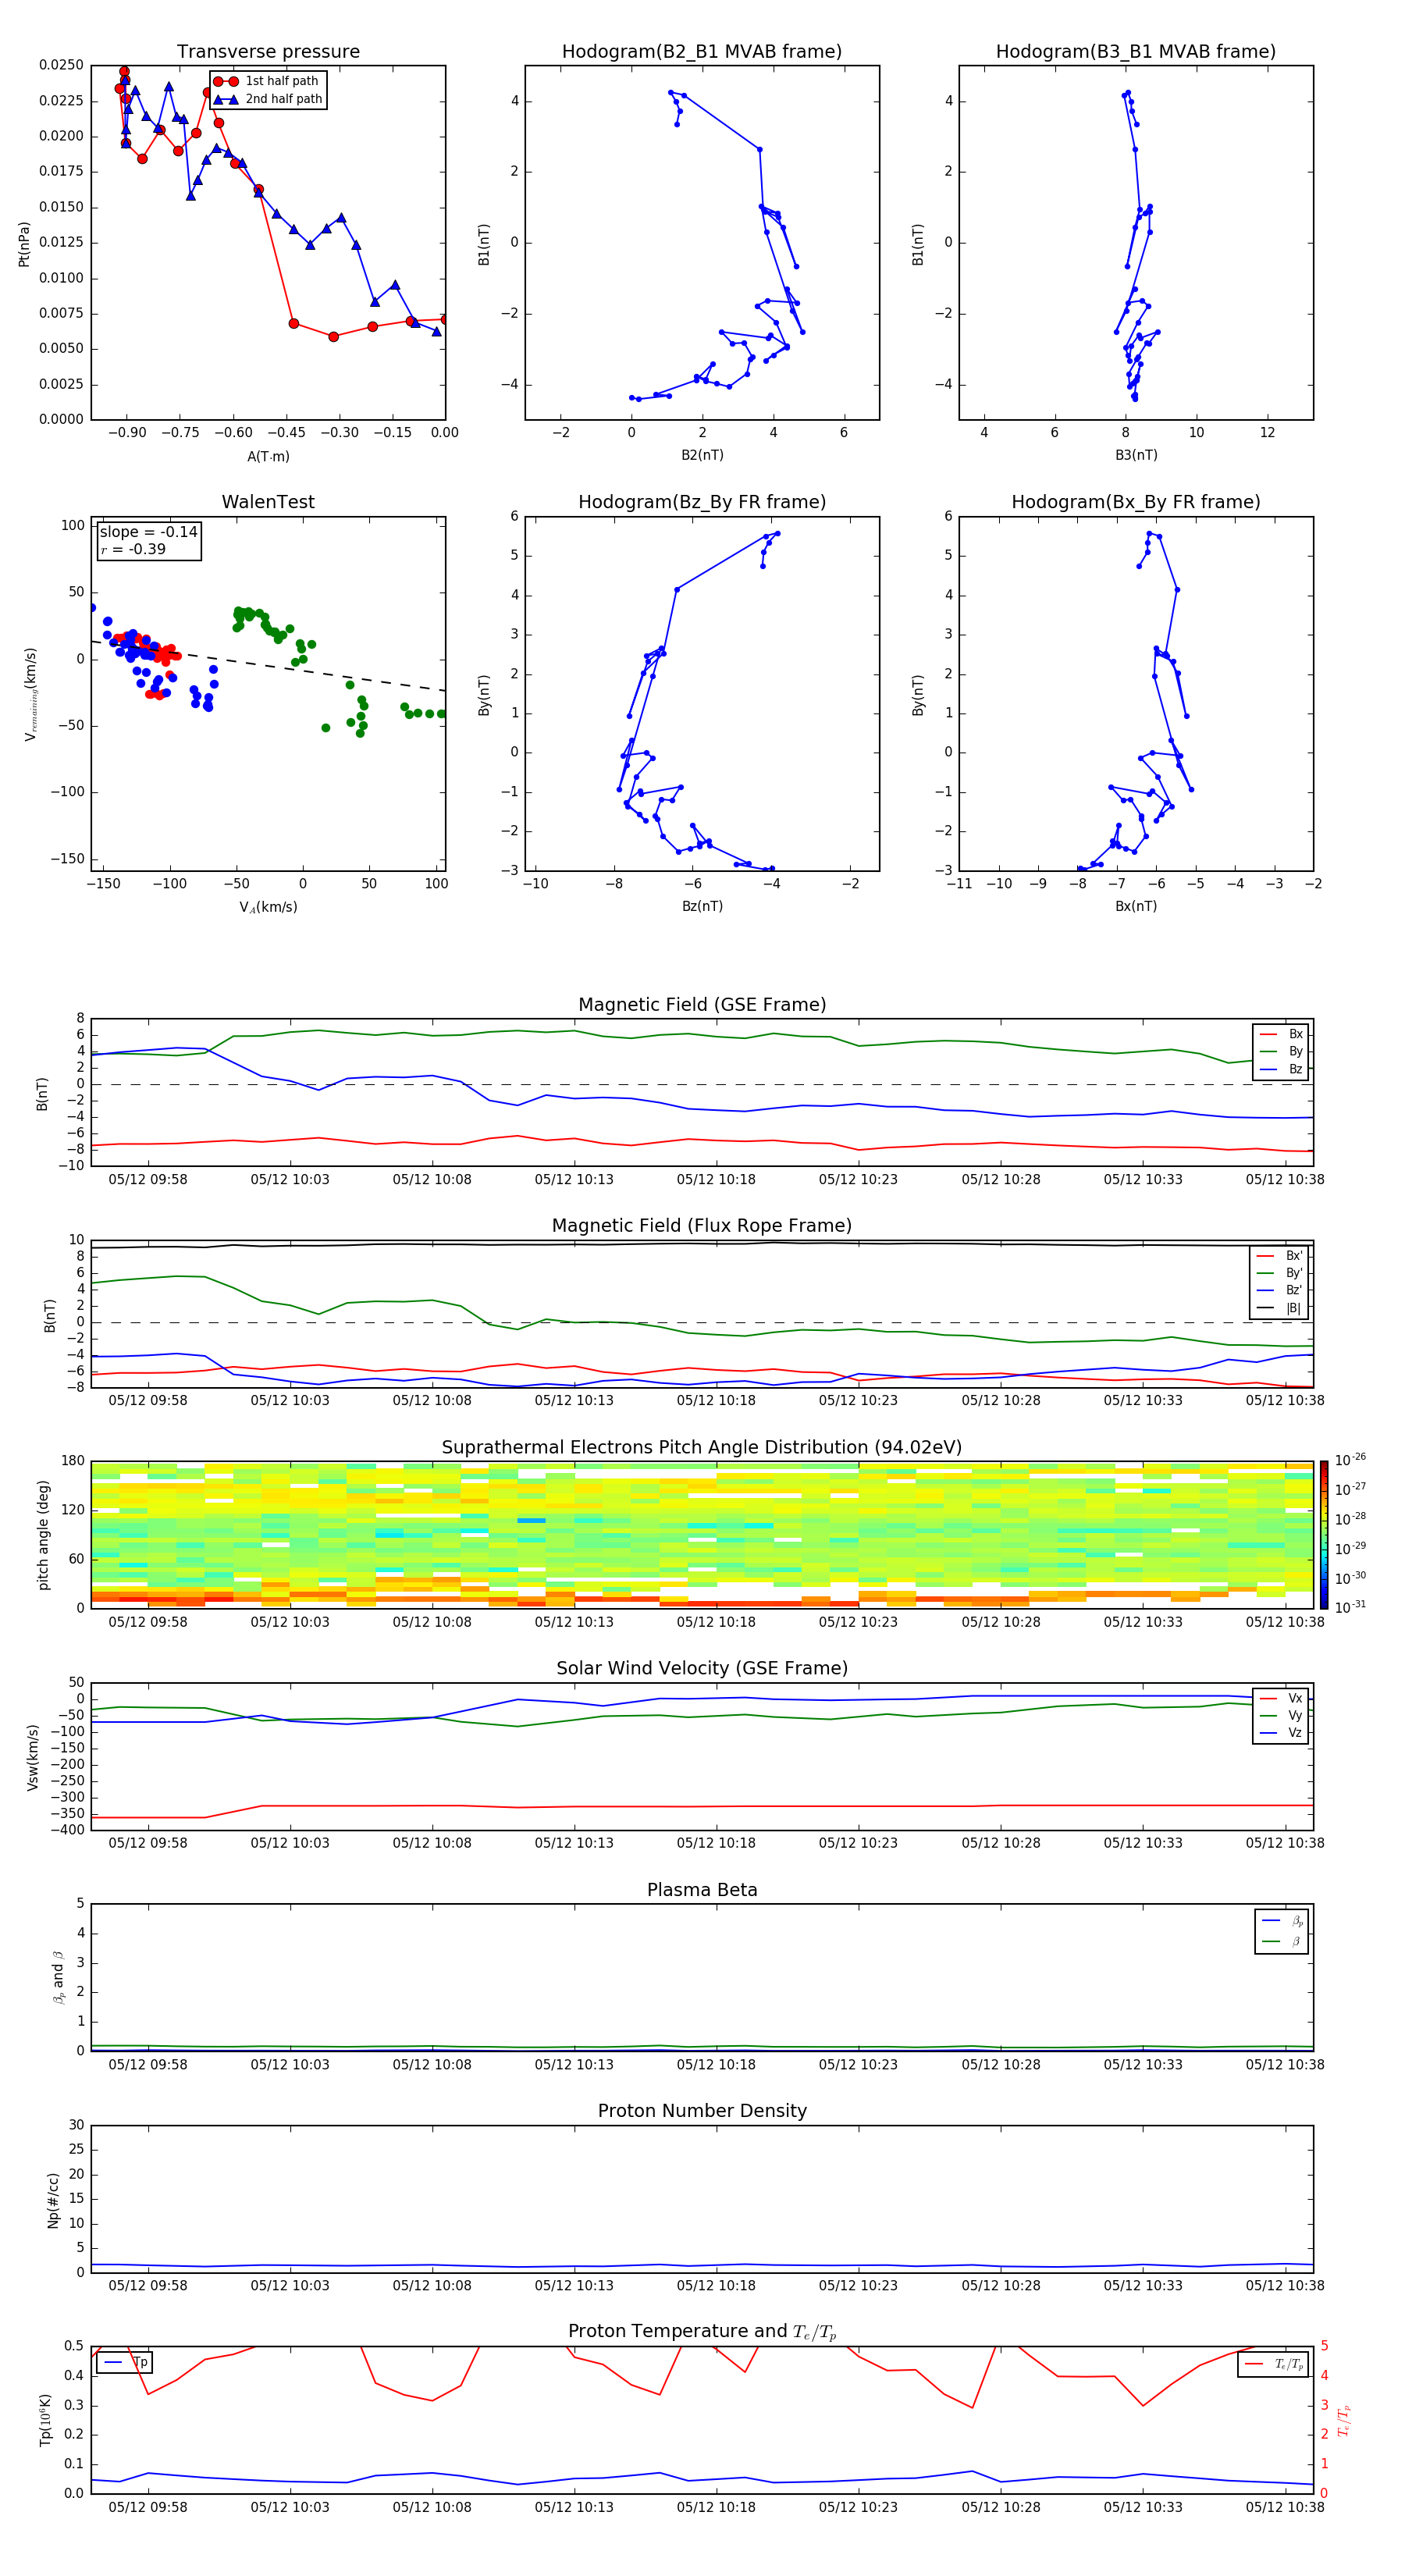Screen dimensions: 1405x2576
Task: Click the 'V_A(km/s)' x-axis label
Action: (x=268, y=907)
